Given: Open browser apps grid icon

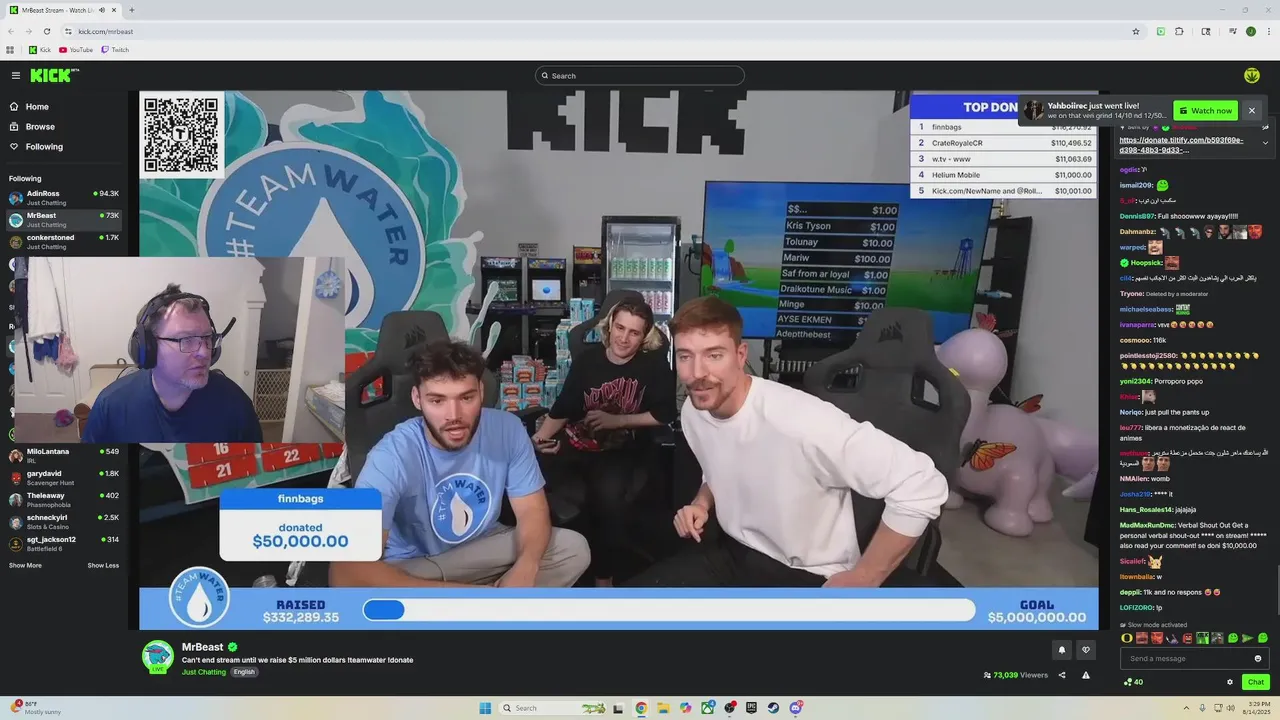Looking at the screenshot, I should coord(10,49).
